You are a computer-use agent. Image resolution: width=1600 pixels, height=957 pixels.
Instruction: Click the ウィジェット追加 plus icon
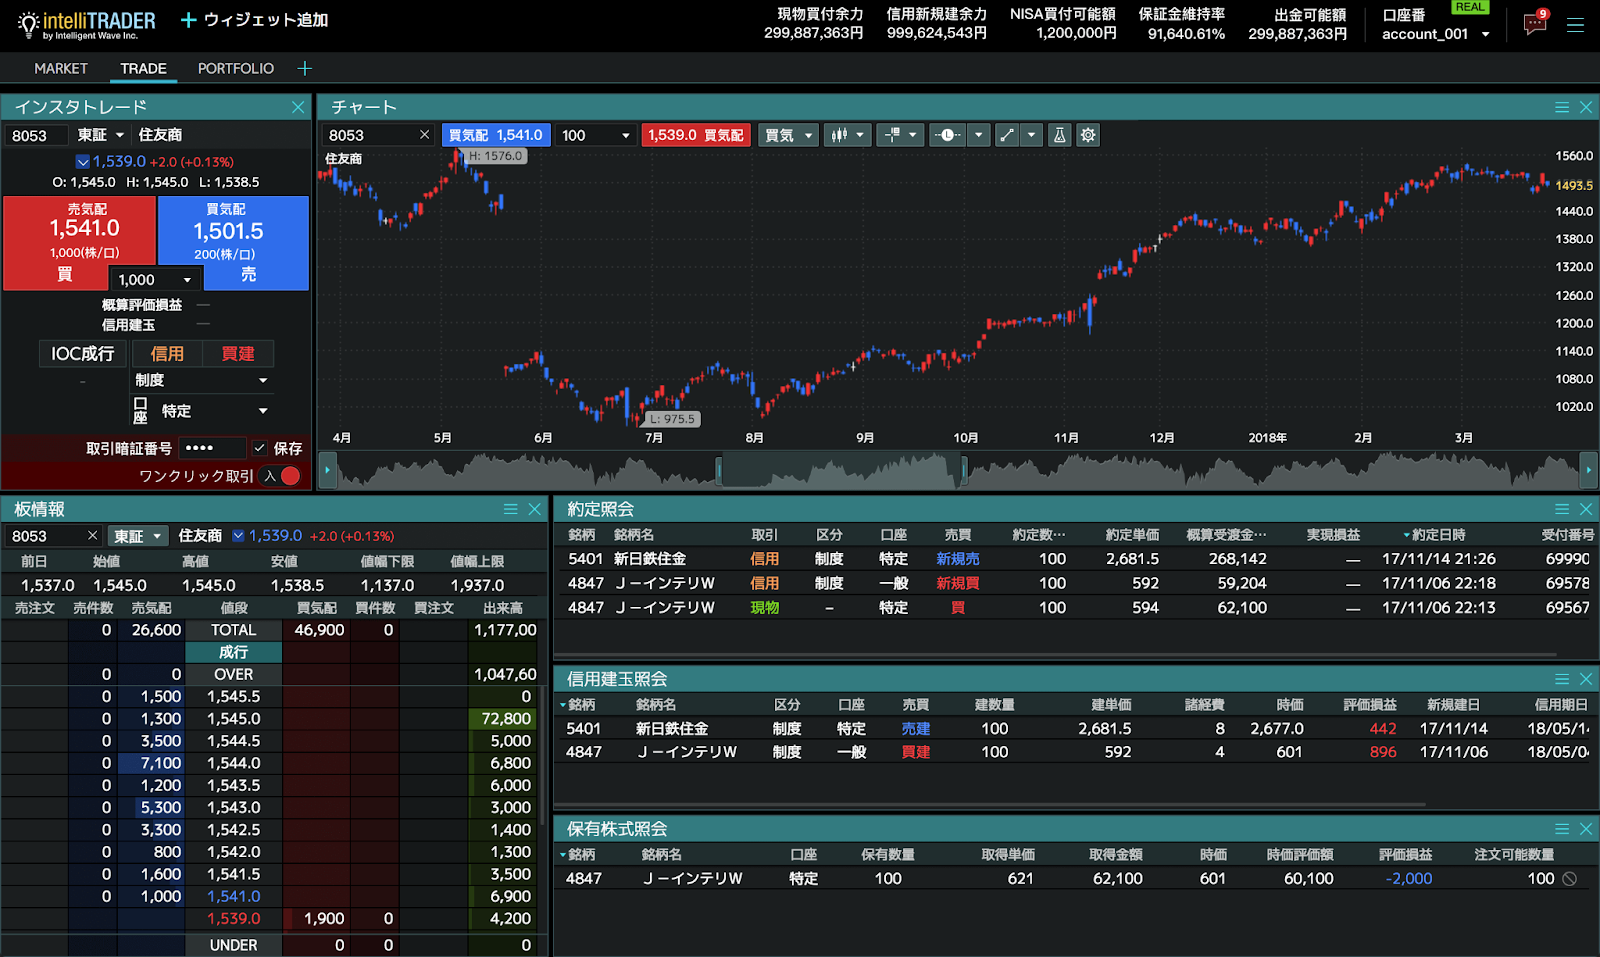click(188, 20)
